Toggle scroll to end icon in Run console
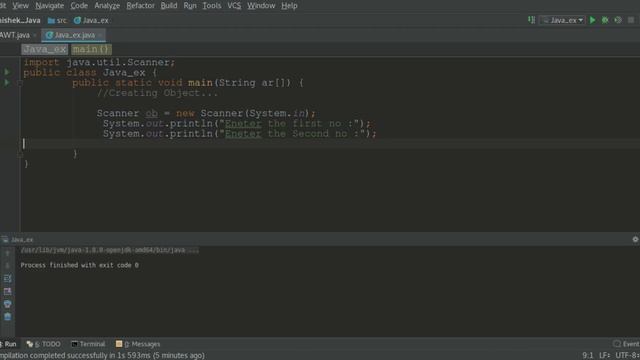Image resolution: width=640 pixels, height=360 pixels. coord(7,291)
